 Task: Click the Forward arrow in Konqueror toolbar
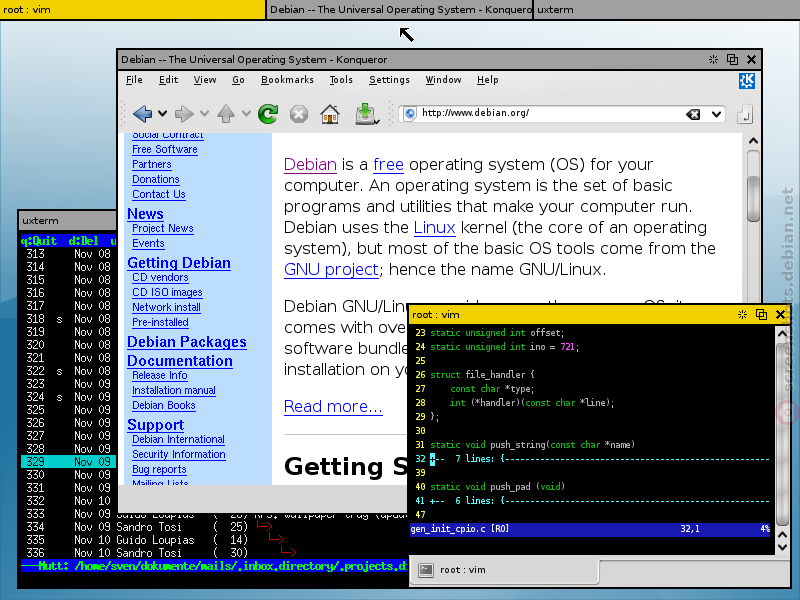pos(184,113)
